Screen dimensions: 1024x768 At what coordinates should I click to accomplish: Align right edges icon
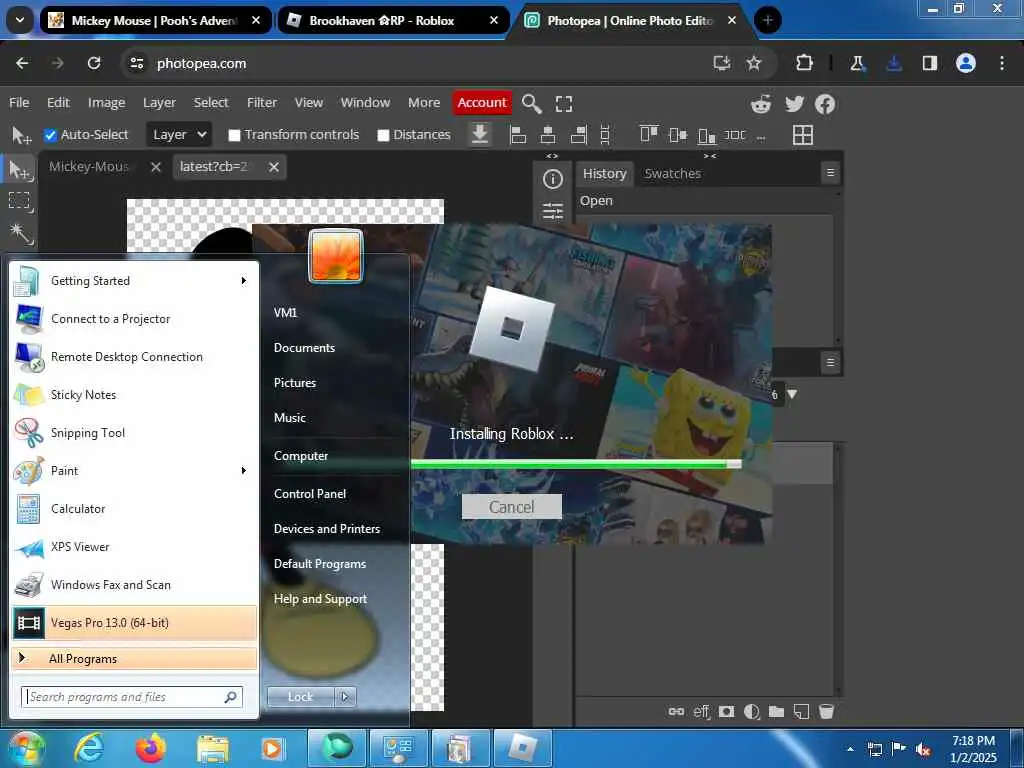coord(579,135)
